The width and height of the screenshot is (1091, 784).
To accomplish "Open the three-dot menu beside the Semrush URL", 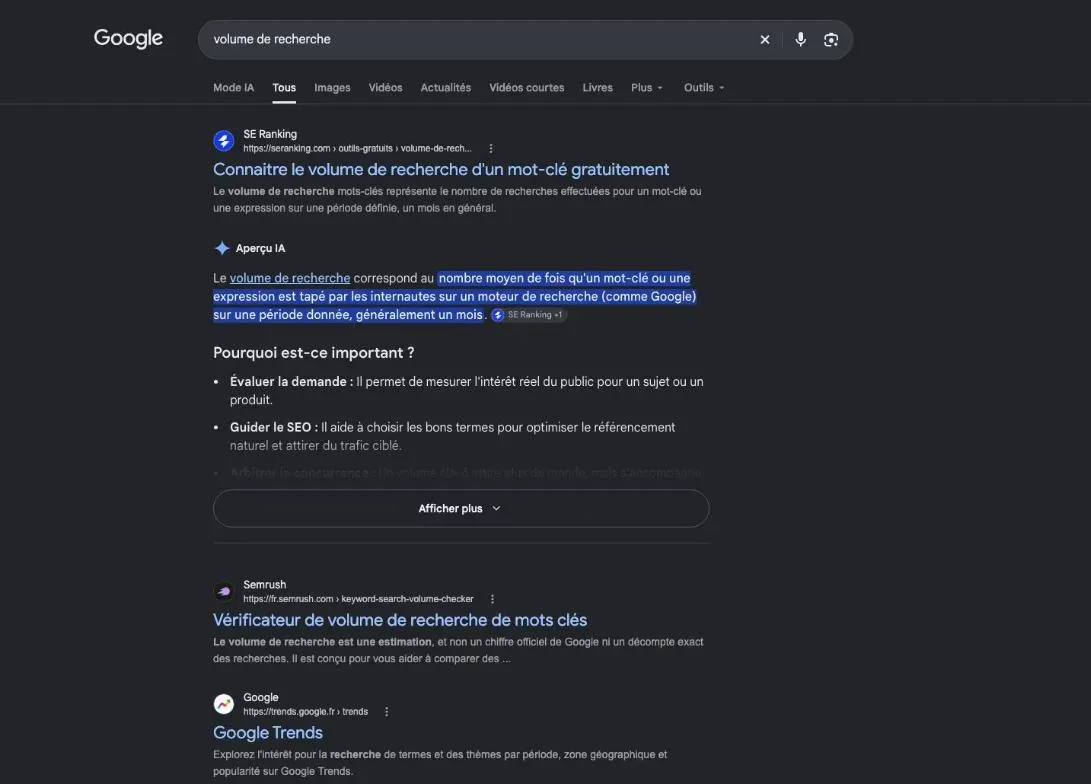I will (x=493, y=599).
